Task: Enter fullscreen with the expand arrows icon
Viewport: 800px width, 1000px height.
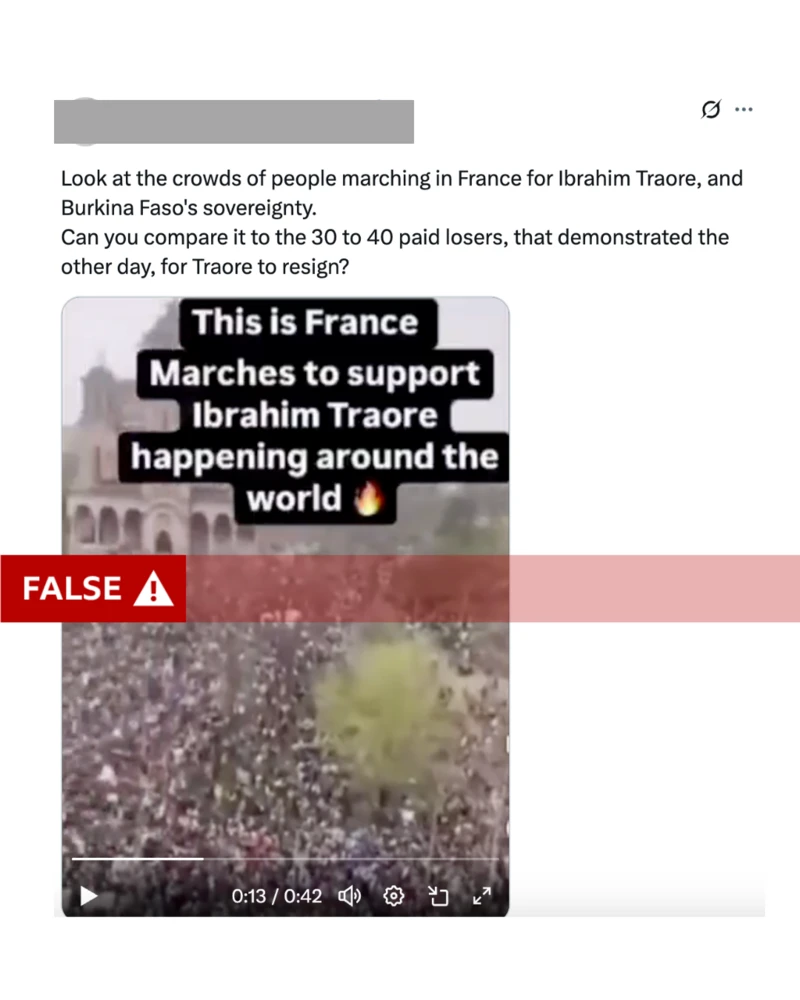Action: click(482, 896)
